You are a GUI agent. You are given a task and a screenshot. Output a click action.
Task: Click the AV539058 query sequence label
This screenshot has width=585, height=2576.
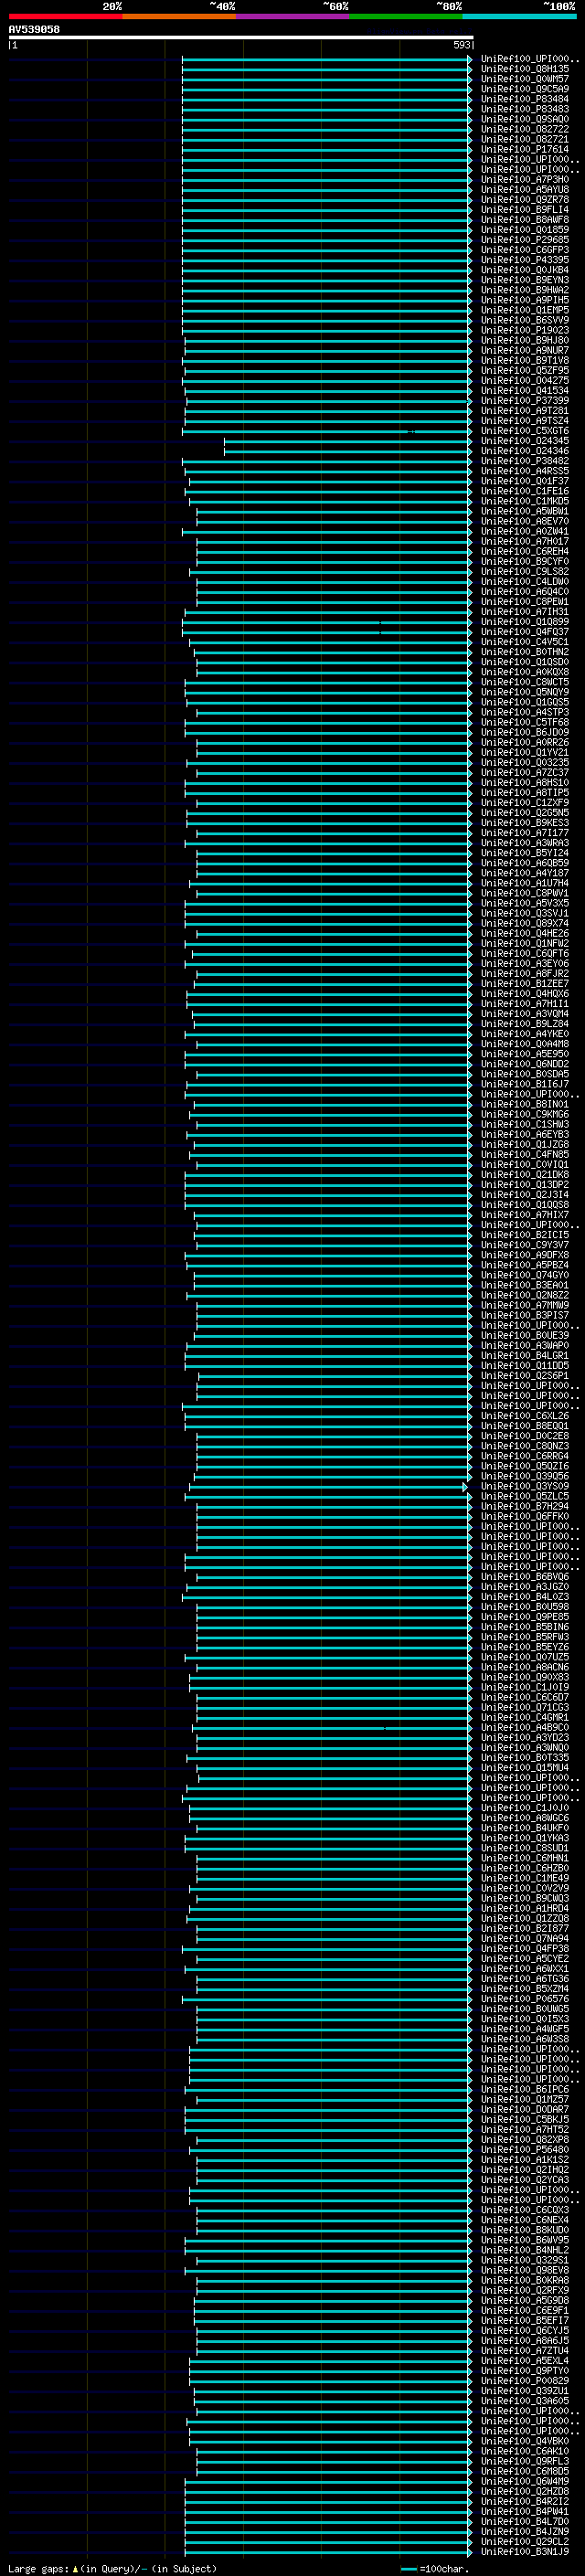34,30
